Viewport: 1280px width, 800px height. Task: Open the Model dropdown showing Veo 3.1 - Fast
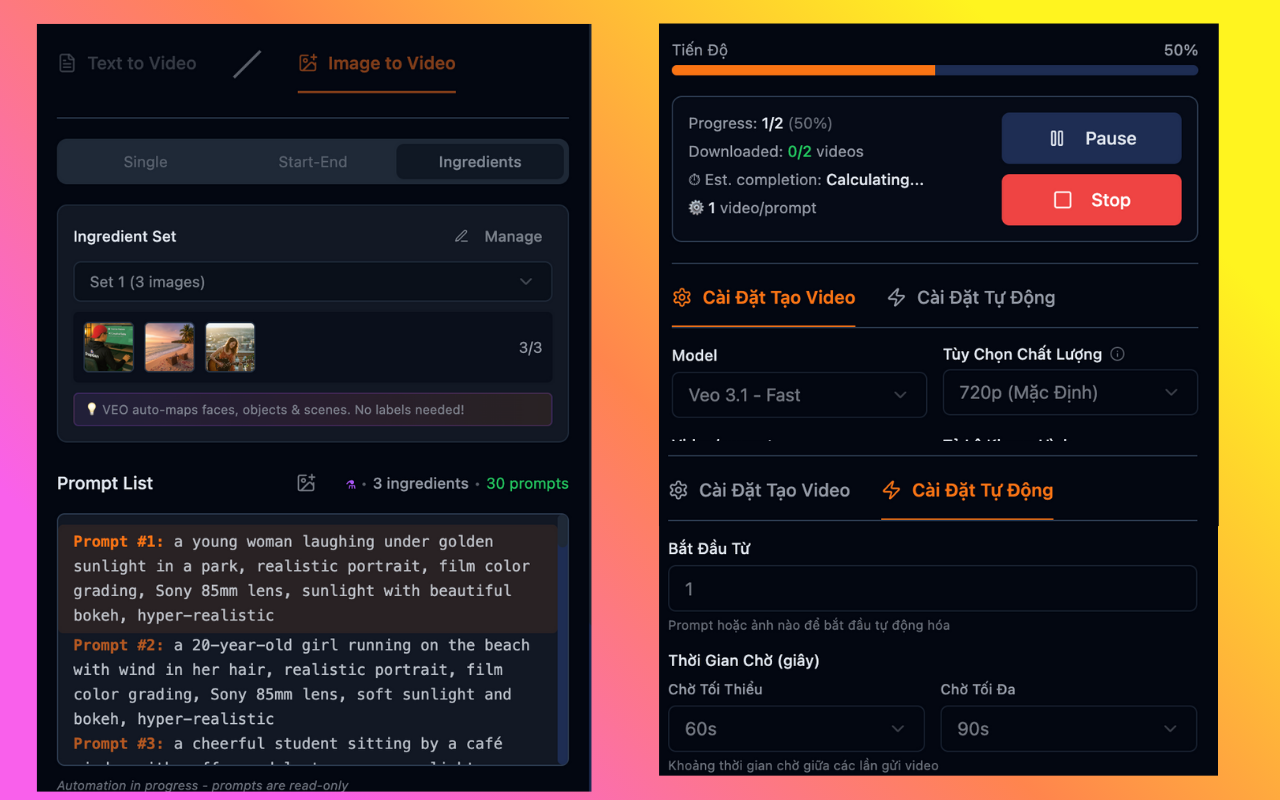799,395
